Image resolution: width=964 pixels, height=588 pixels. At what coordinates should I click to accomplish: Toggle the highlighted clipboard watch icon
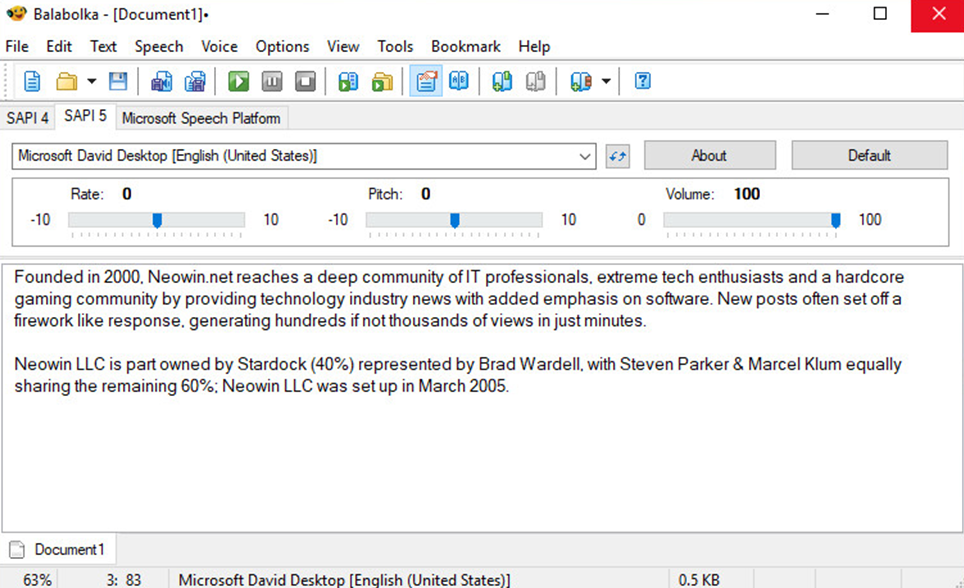(x=426, y=81)
